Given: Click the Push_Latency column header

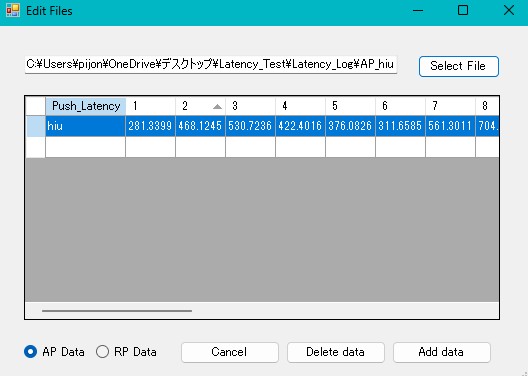Looking at the screenshot, I should (x=86, y=106).
